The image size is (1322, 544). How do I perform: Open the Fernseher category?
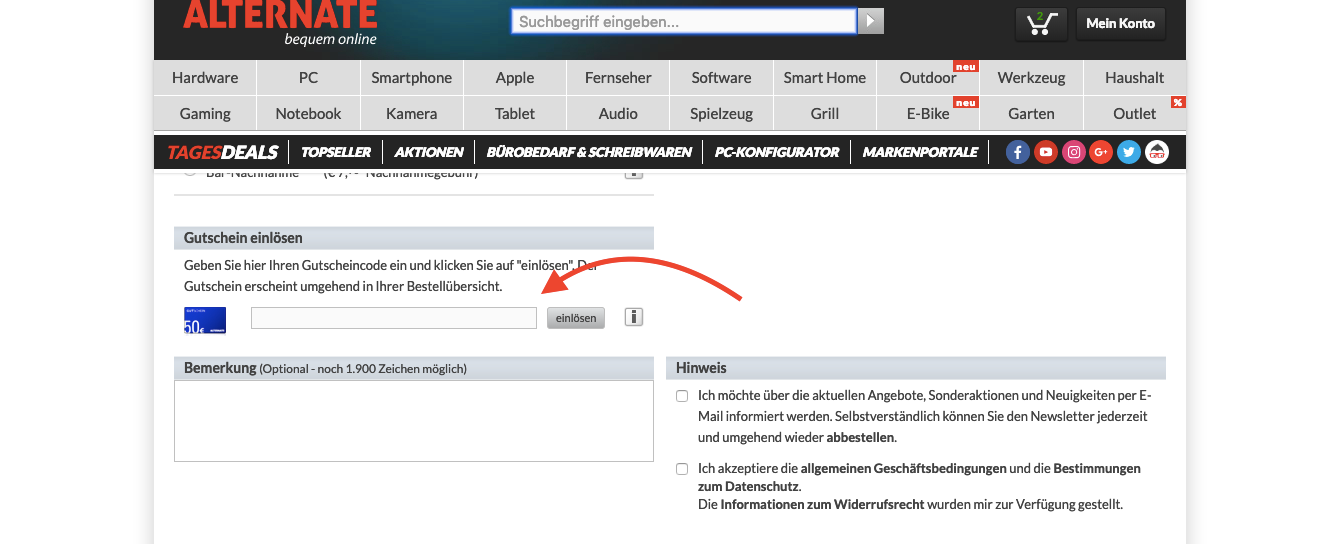[x=618, y=77]
